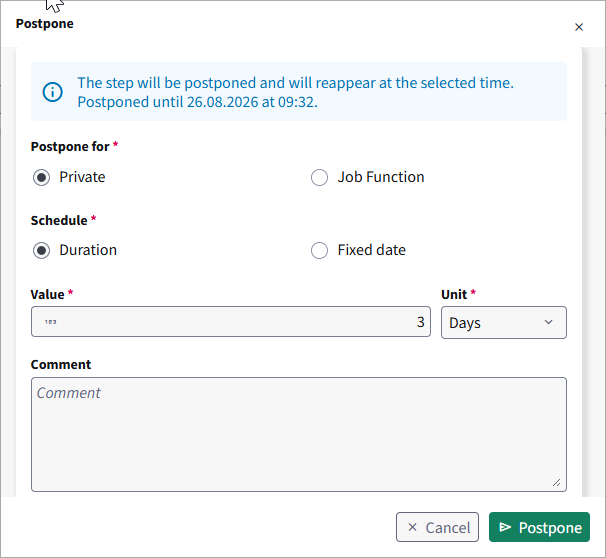606x558 pixels.
Task: Click the Schedule field label
Action: click(x=59, y=220)
